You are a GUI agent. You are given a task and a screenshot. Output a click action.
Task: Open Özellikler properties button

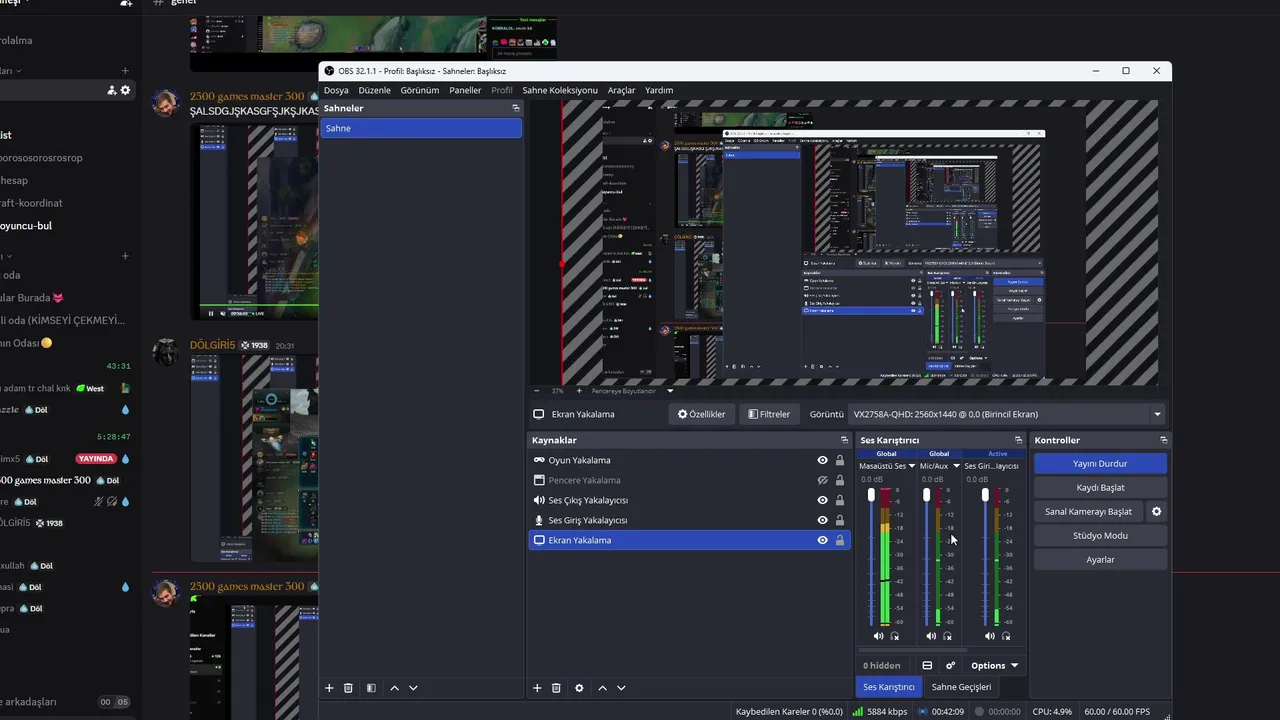[x=701, y=414]
